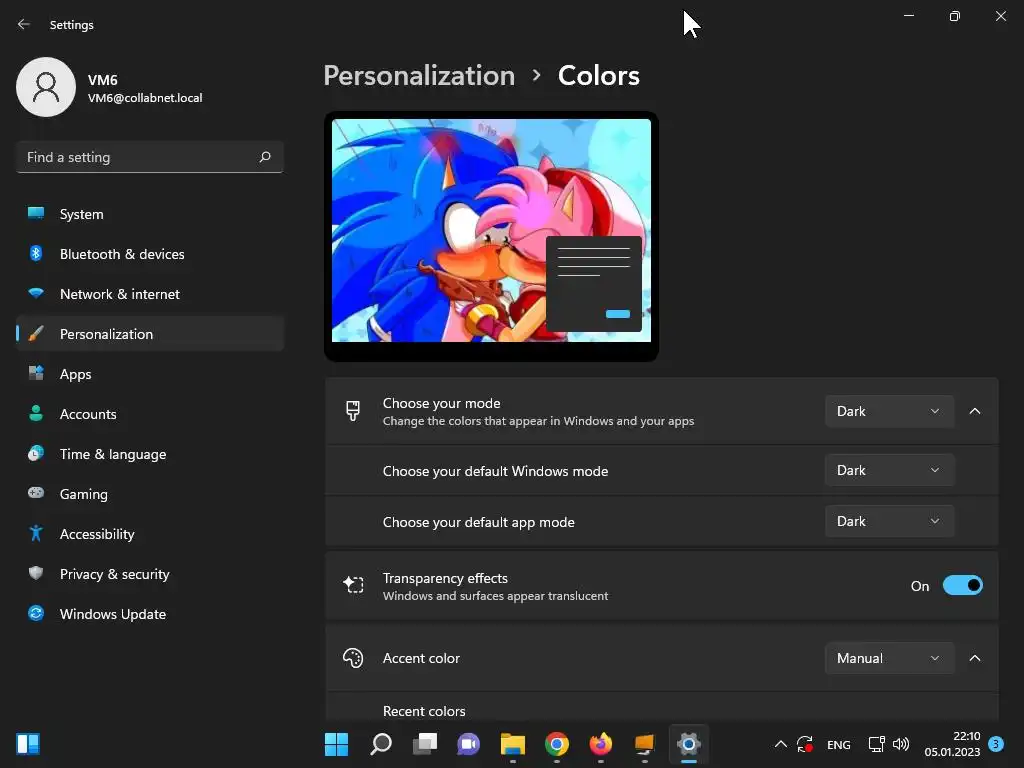The height and width of the screenshot is (768, 1024).
Task: Click the Accessibility figure icon
Action: [x=36, y=534]
